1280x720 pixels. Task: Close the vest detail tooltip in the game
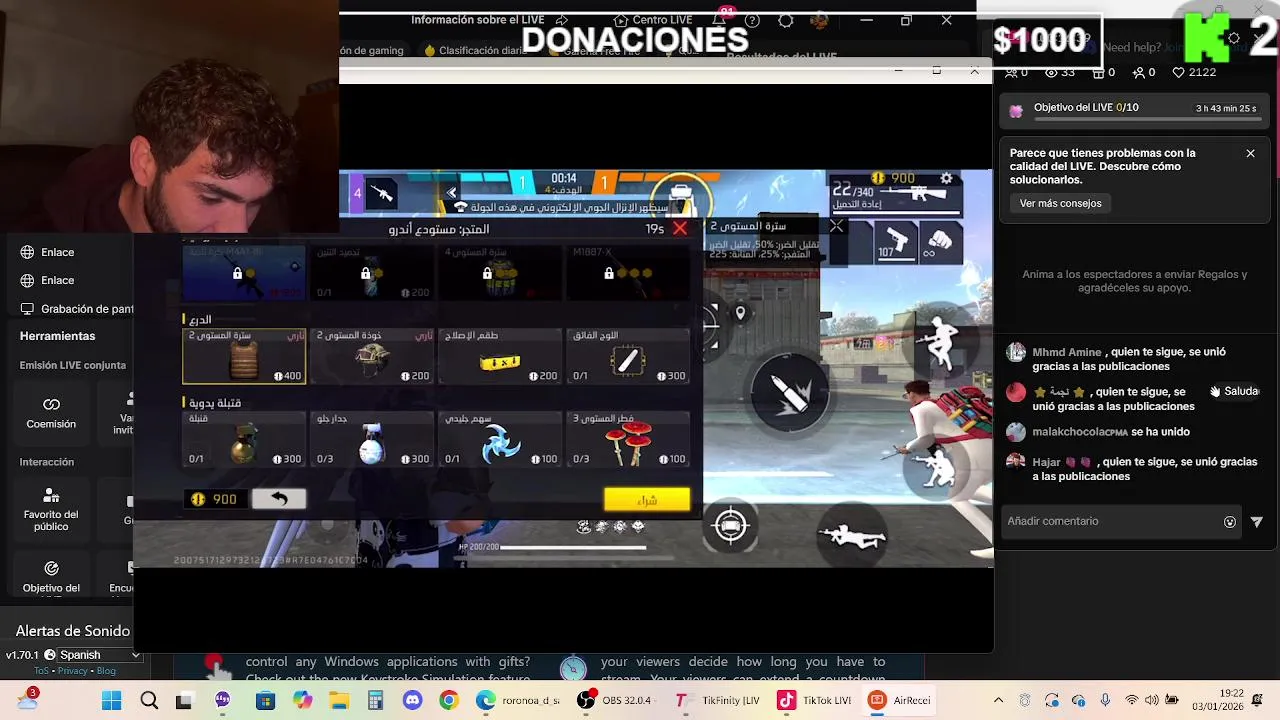pos(836,227)
